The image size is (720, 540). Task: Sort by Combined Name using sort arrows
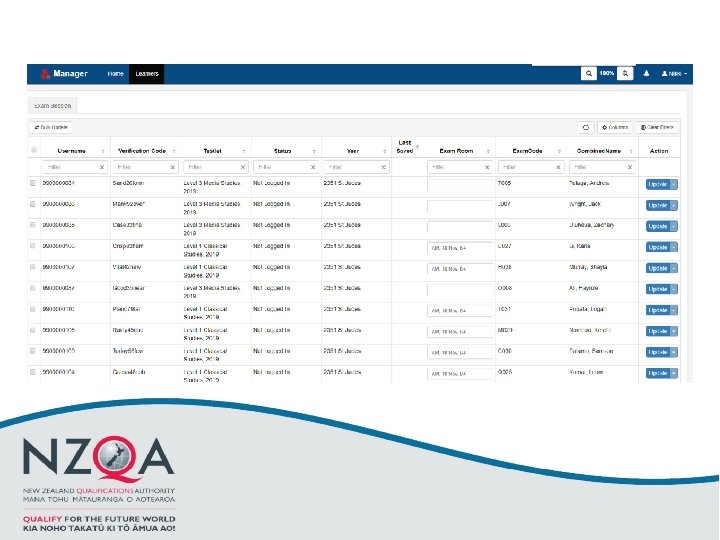[x=631, y=152]
